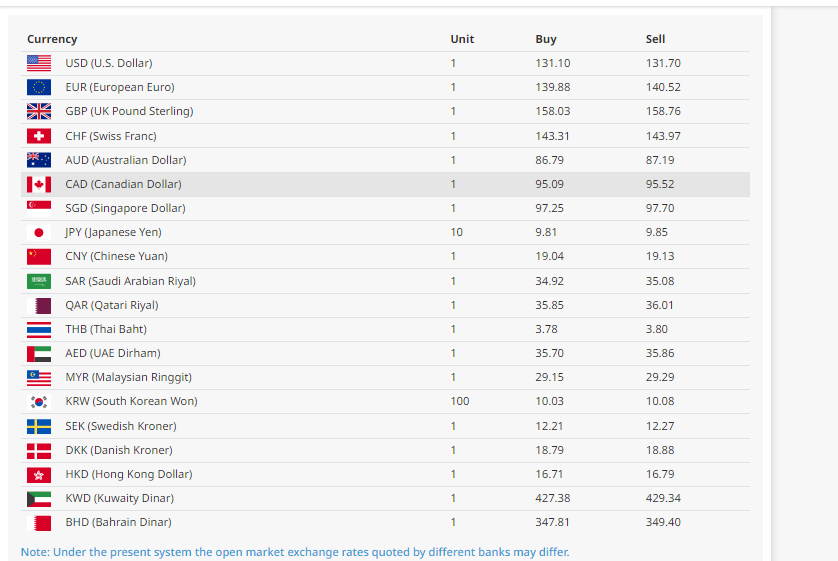Click the UK flag icon
This screenshot has height=561, width=838.
coord(39,111)
